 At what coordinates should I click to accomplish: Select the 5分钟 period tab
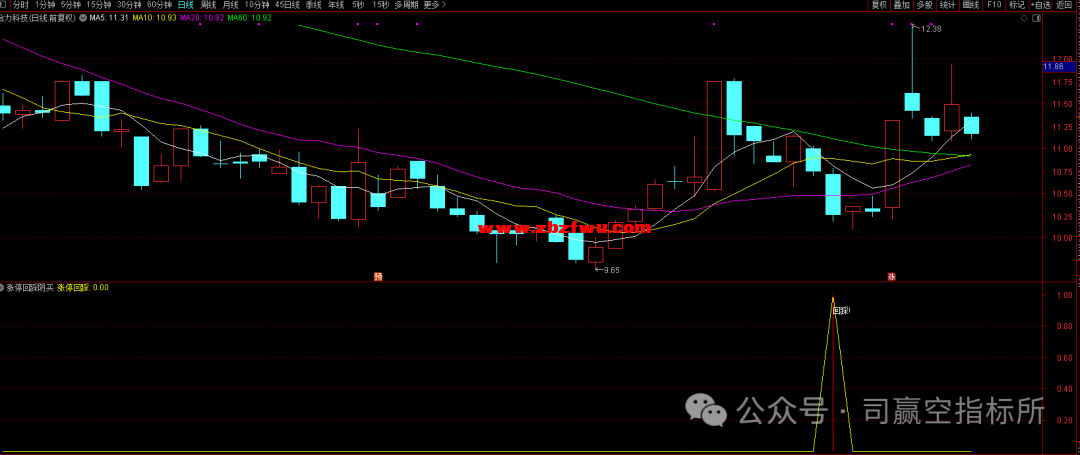70,4
